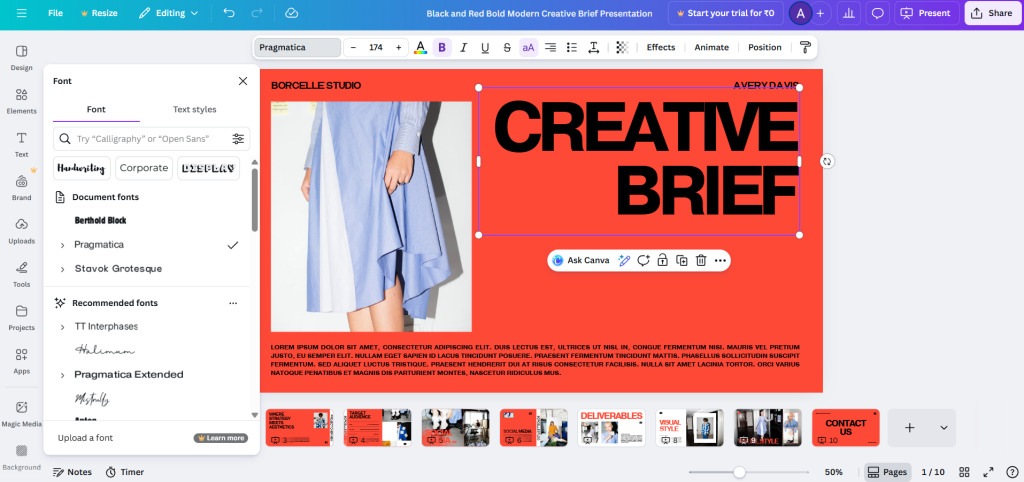The height and width of the screenshot is (482, 1024).
Task: Select the Font tab
Action: tap(96, 109)
